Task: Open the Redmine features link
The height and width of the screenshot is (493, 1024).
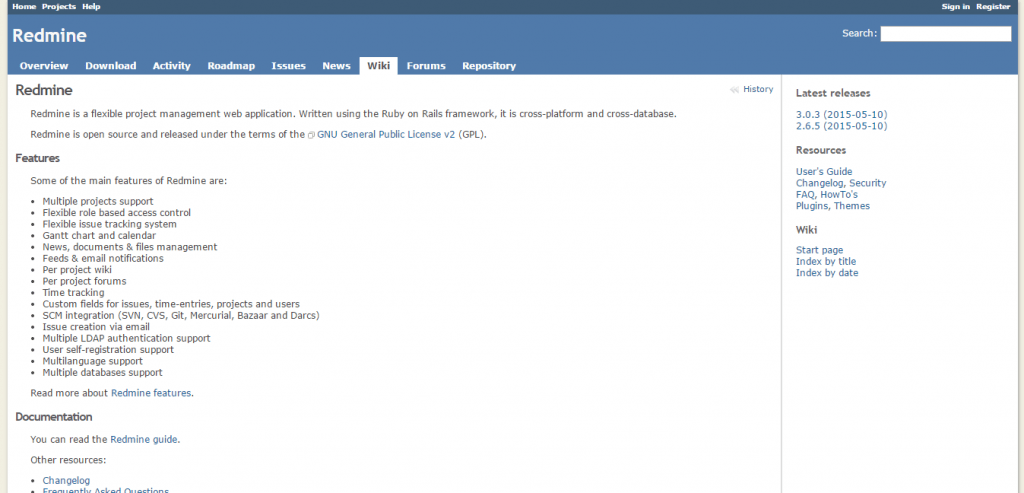Action: (151, 393)
